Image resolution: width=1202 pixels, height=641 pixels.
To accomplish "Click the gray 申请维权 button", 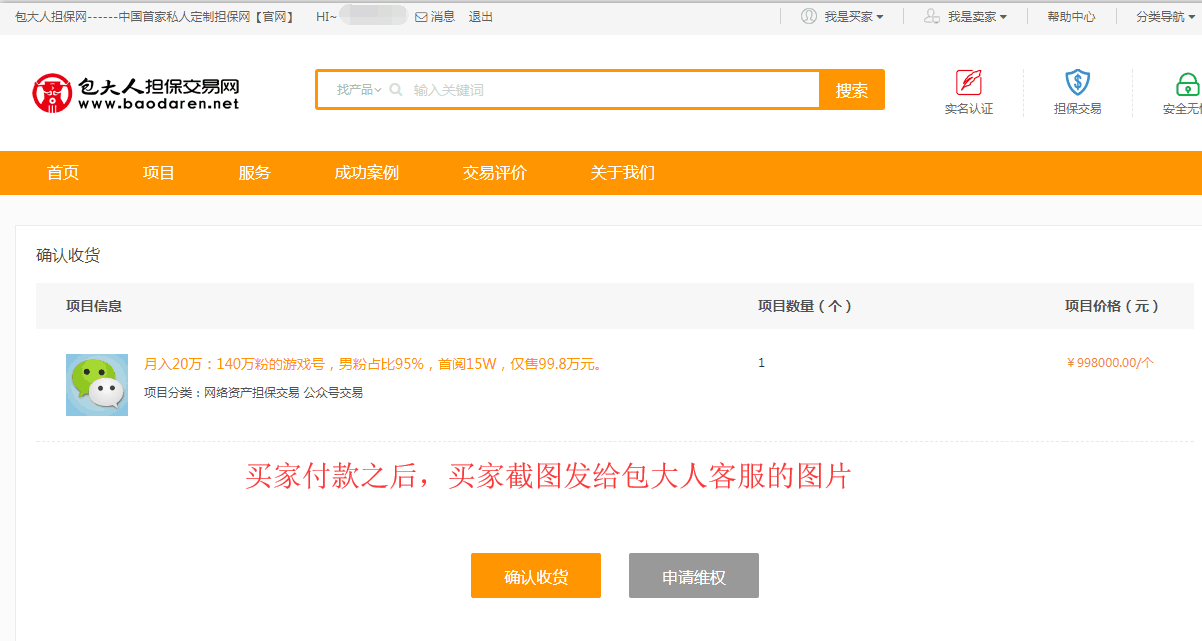I will point(693,575).
